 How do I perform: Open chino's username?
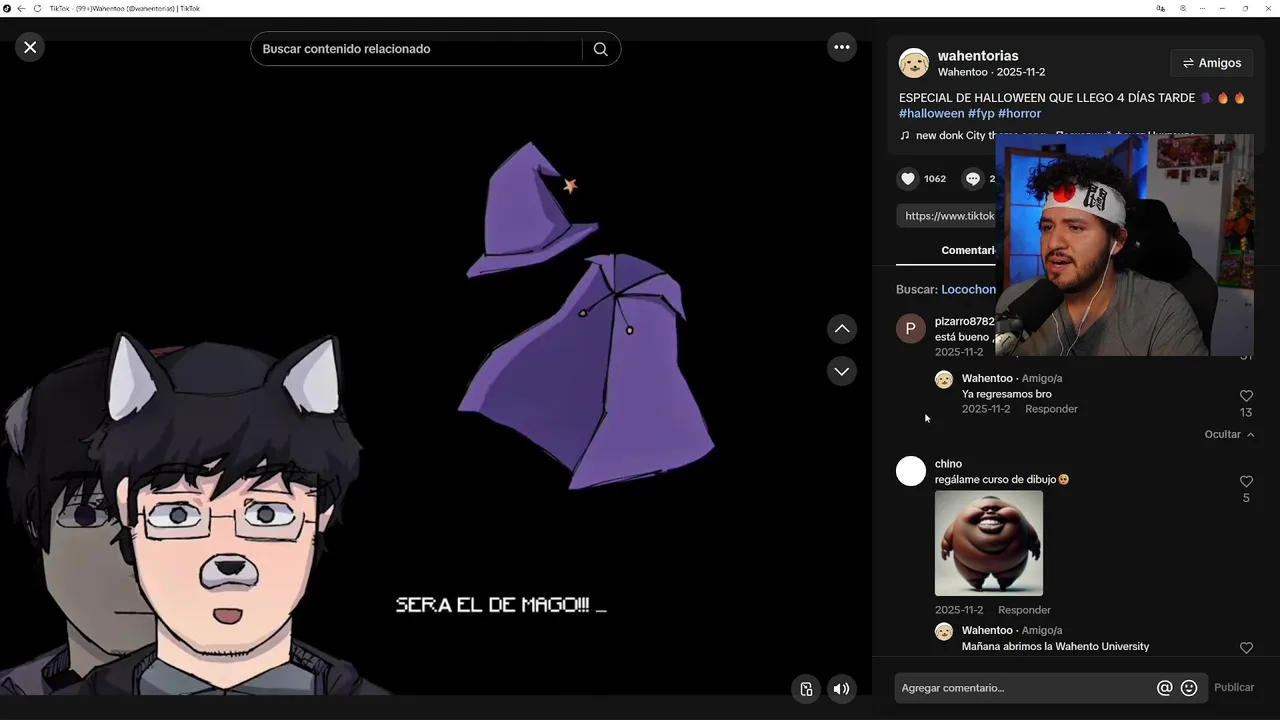(948, 464)
